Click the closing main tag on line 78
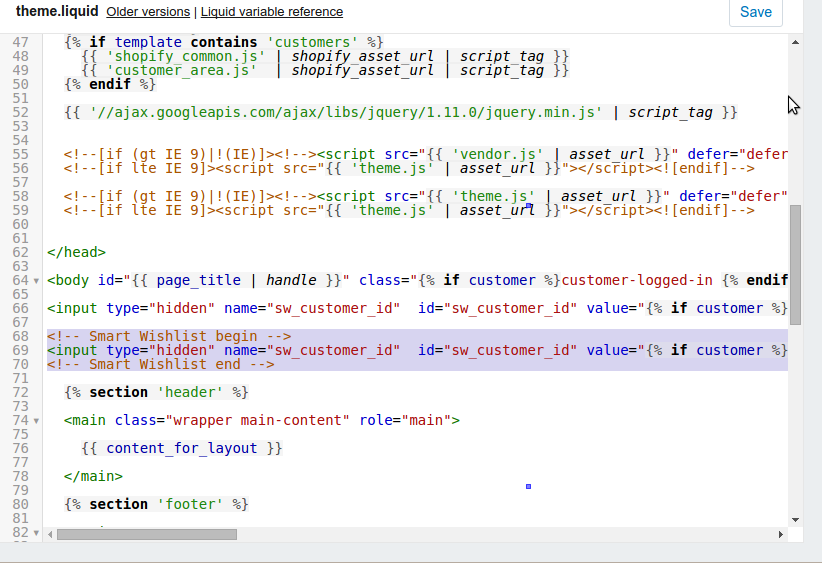 tap(93, 476)
